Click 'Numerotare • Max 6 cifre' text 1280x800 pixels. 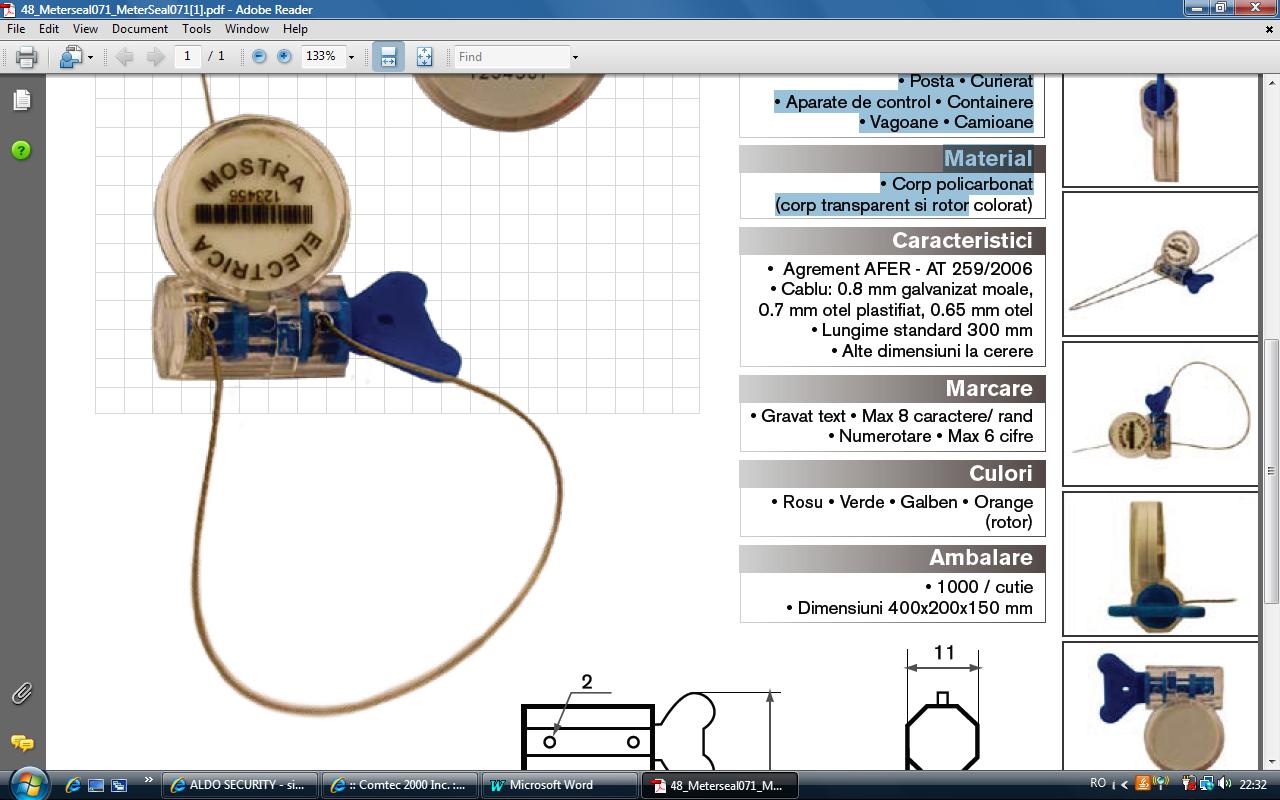pyautogui.click(x=931, y=436)
